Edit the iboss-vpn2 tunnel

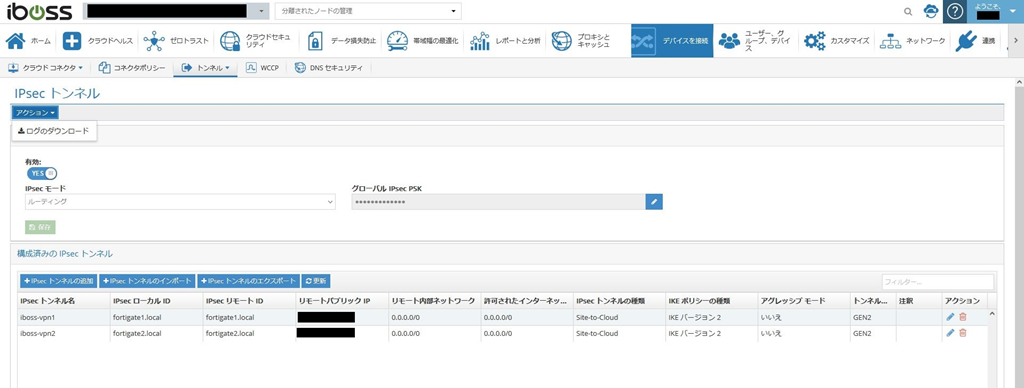[950, 333]
